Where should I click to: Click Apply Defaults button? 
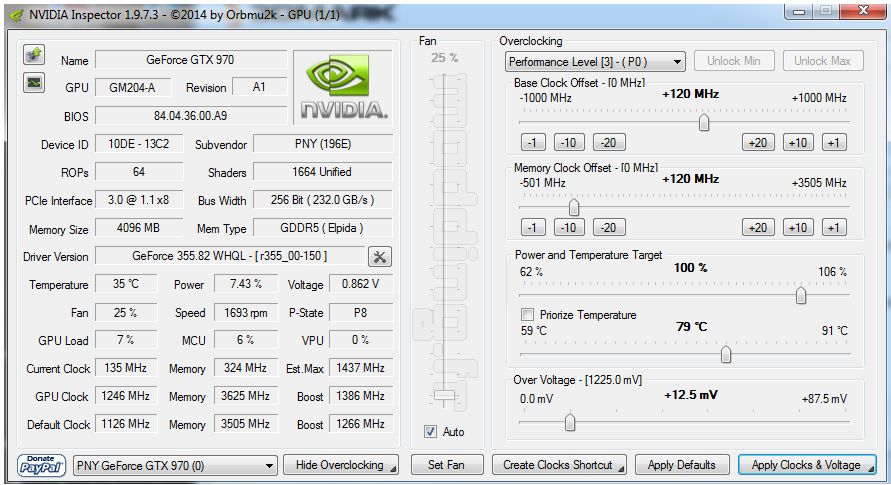[x=682, y=465]
